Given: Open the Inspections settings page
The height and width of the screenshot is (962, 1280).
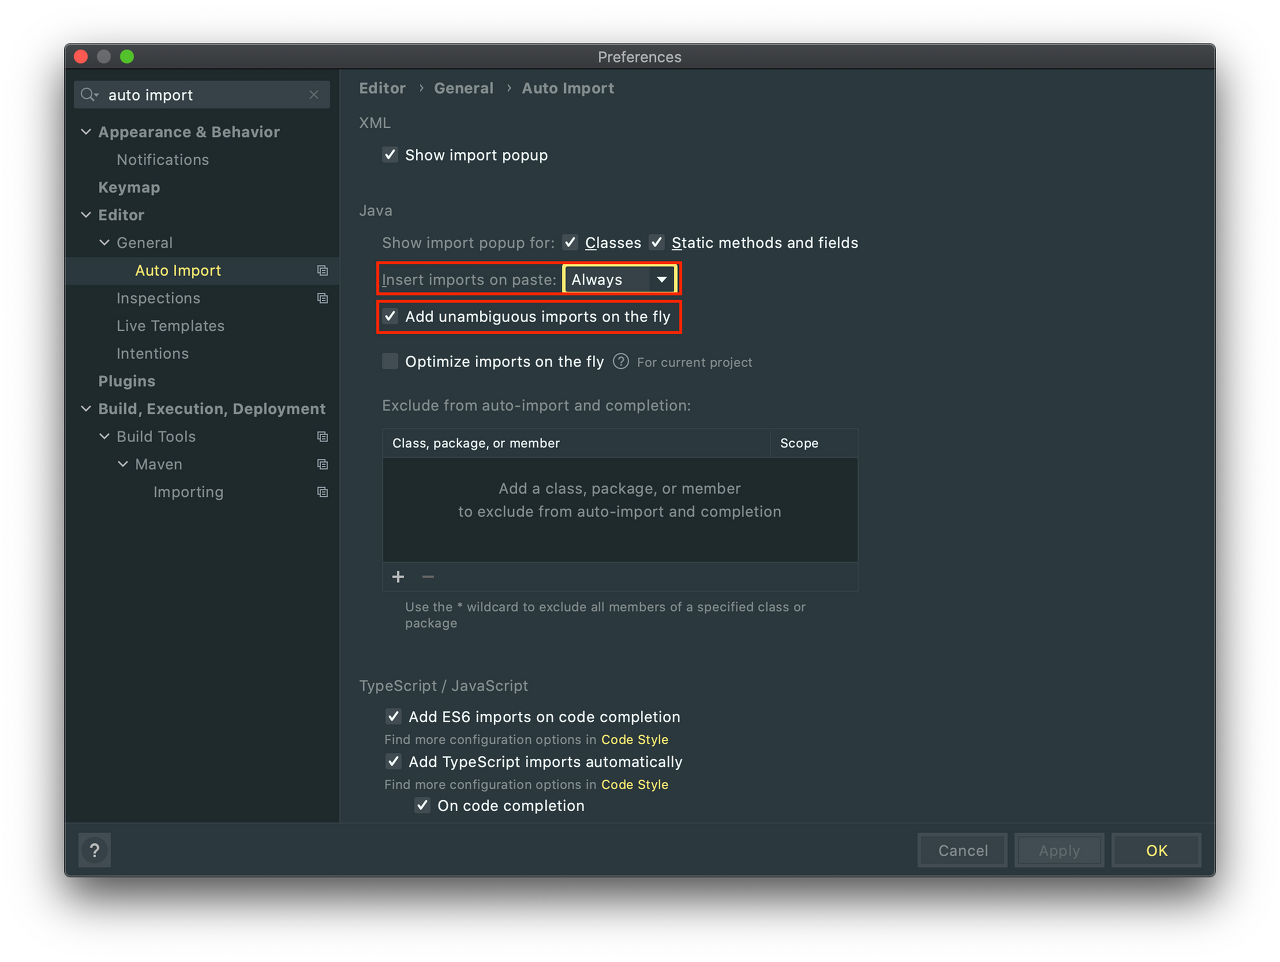Looking at the screenshot, I should [158, 298].
